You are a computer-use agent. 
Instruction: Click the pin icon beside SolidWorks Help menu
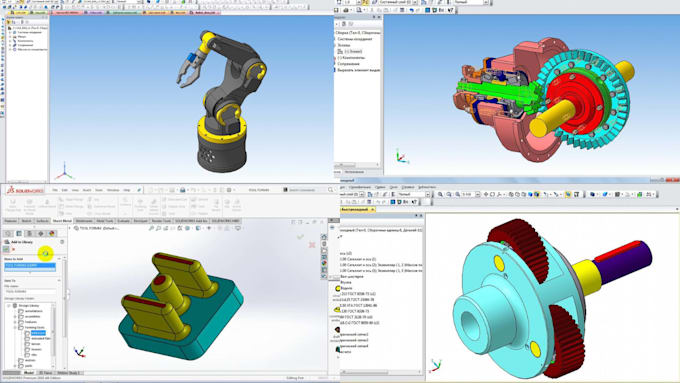[139, 190]
